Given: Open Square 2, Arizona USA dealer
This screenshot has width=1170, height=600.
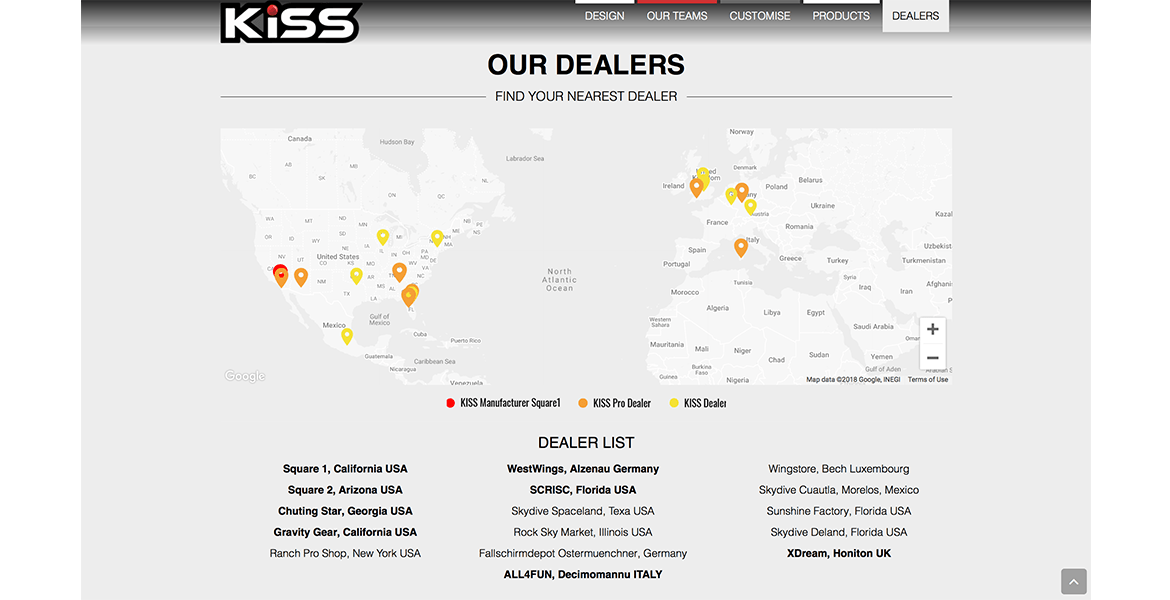Looking at the screenshot, I should (345, 490).
